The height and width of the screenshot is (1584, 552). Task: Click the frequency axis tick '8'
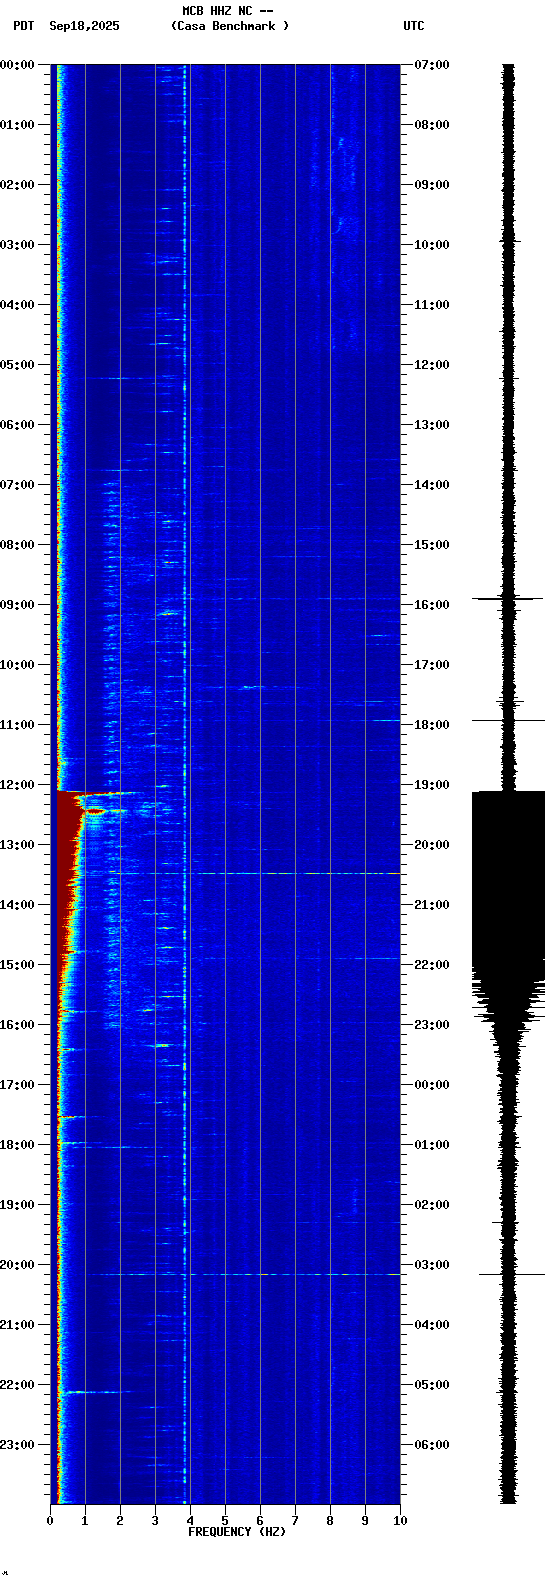(x=330, y=1521)
